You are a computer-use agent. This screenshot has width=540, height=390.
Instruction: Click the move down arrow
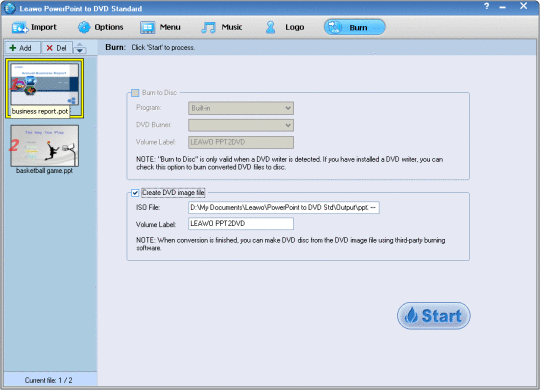pyautogui.click(x=80, y=51)
